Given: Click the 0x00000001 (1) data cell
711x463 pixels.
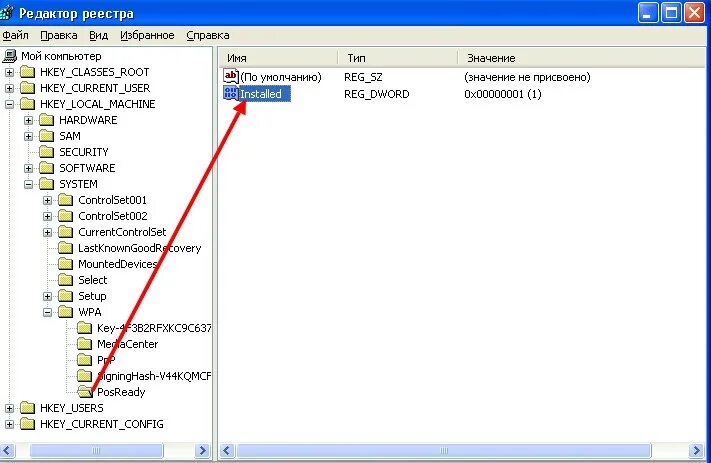Looking at the screenshot, I should pyautogui.click(x=503, y=94).
